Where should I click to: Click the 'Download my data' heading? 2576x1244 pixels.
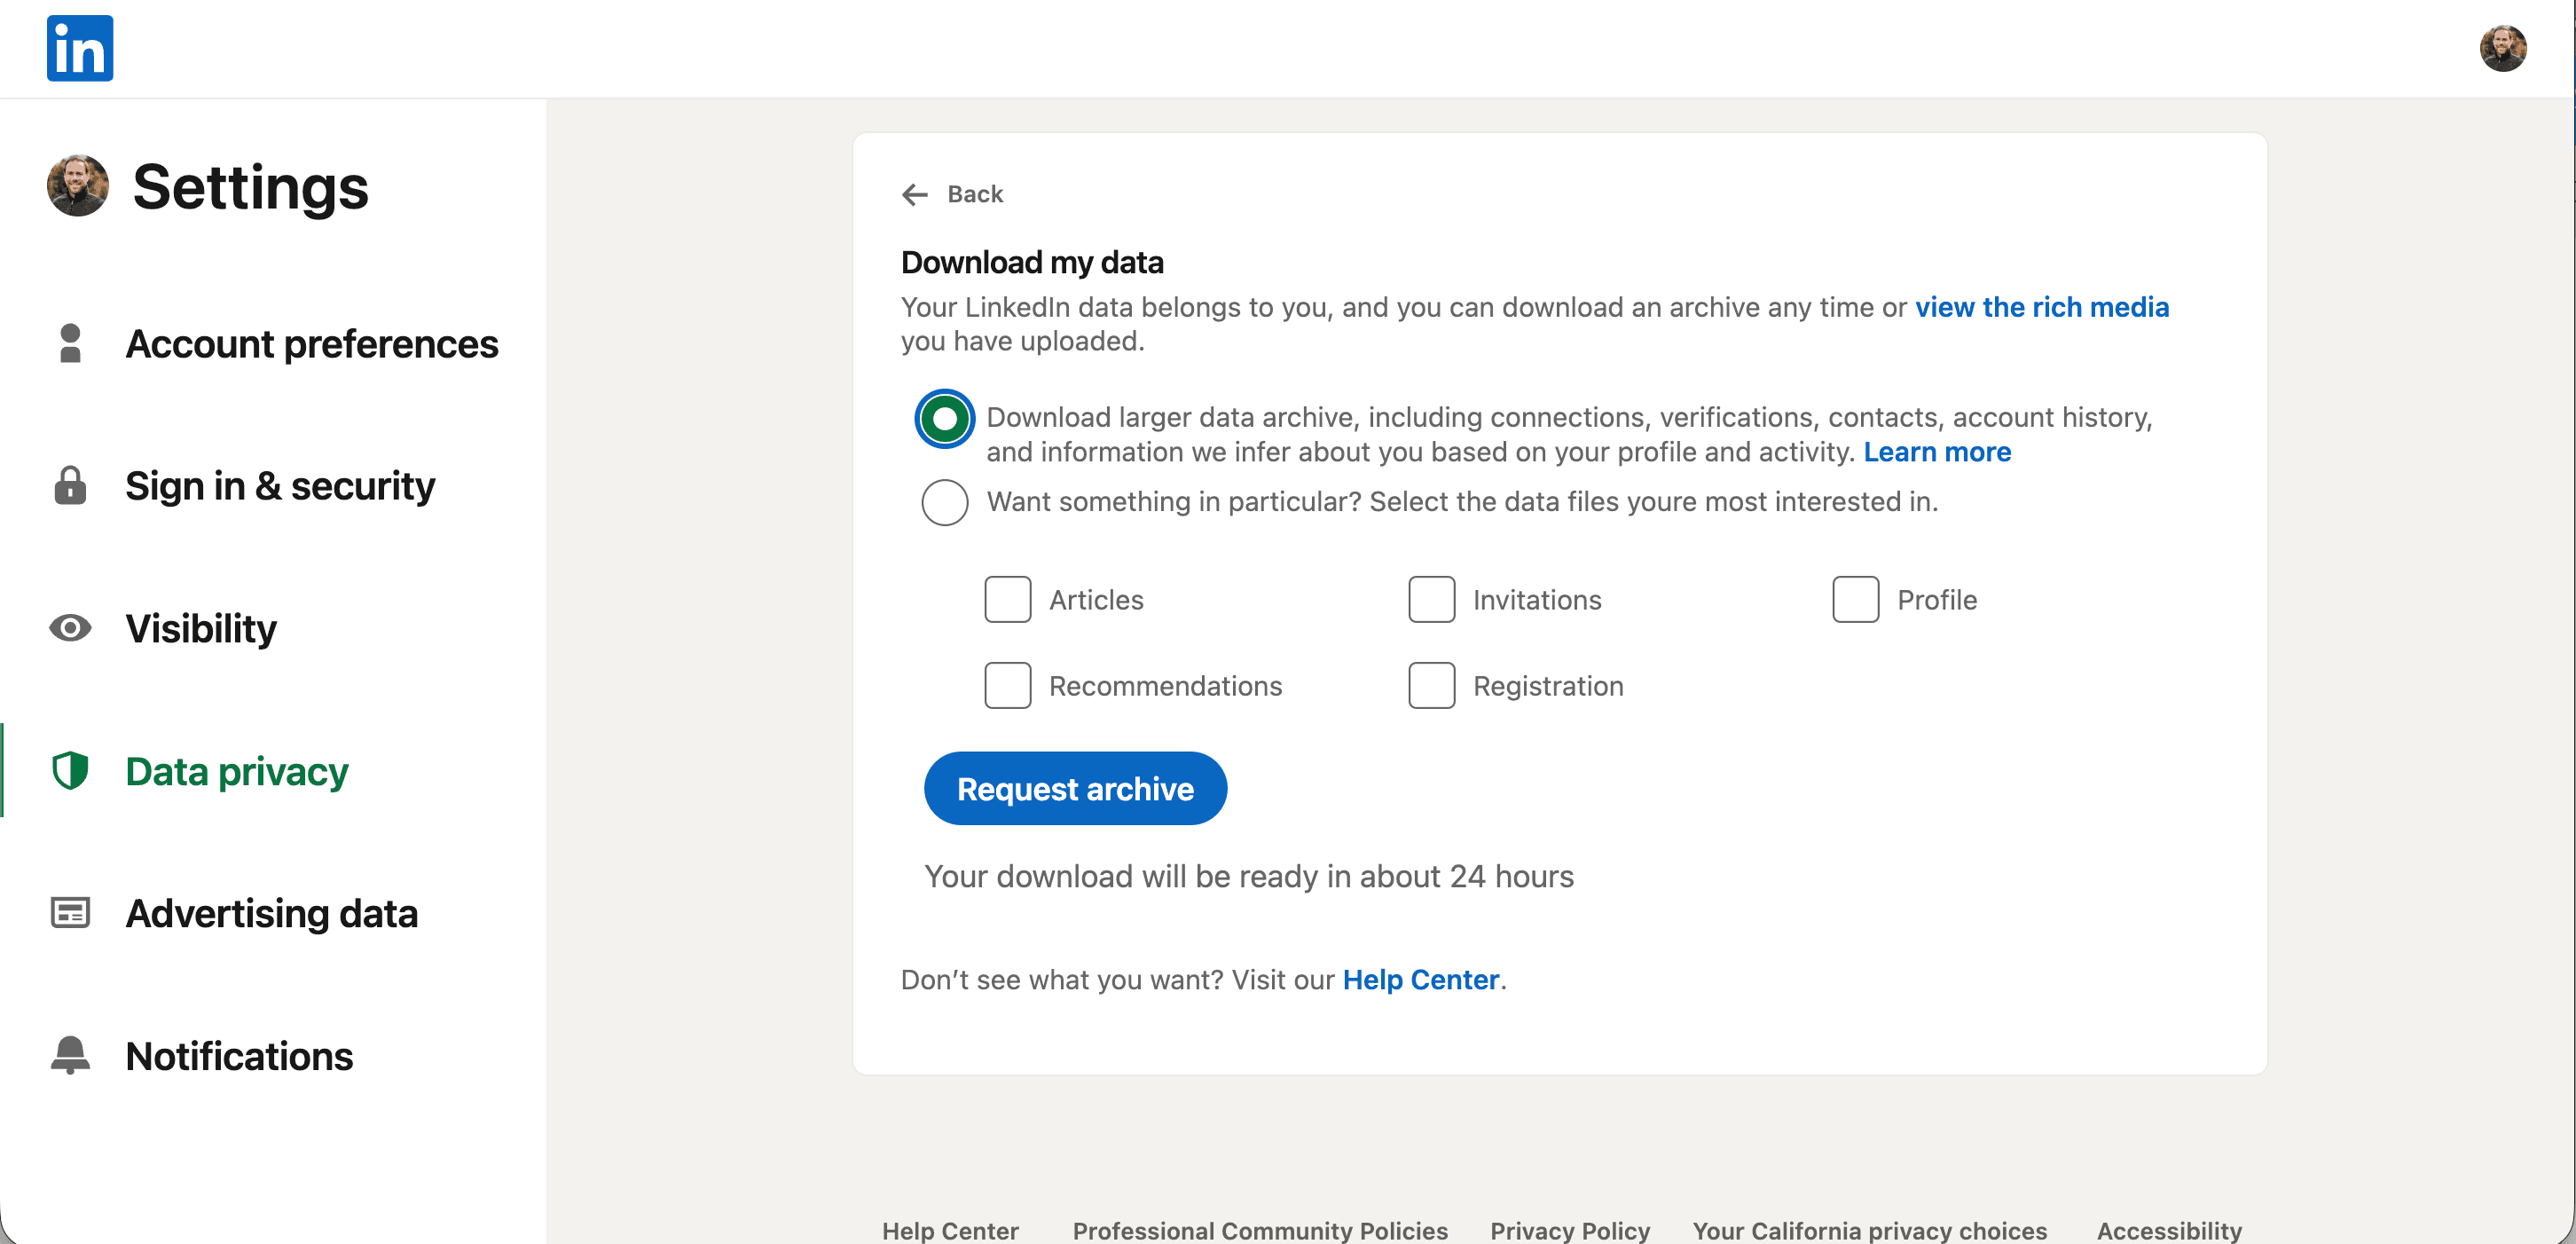[x=1032, y=262]
